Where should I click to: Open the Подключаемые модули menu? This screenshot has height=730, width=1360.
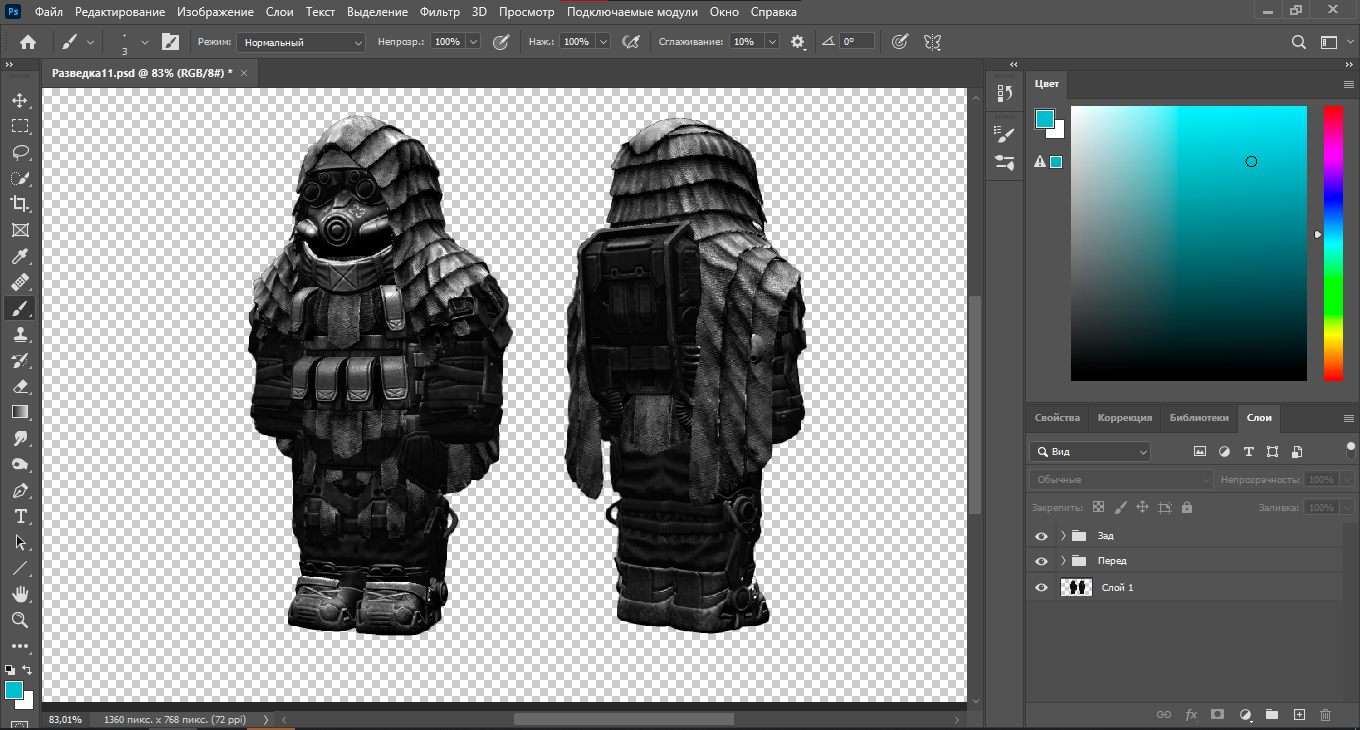click(633, 12)
